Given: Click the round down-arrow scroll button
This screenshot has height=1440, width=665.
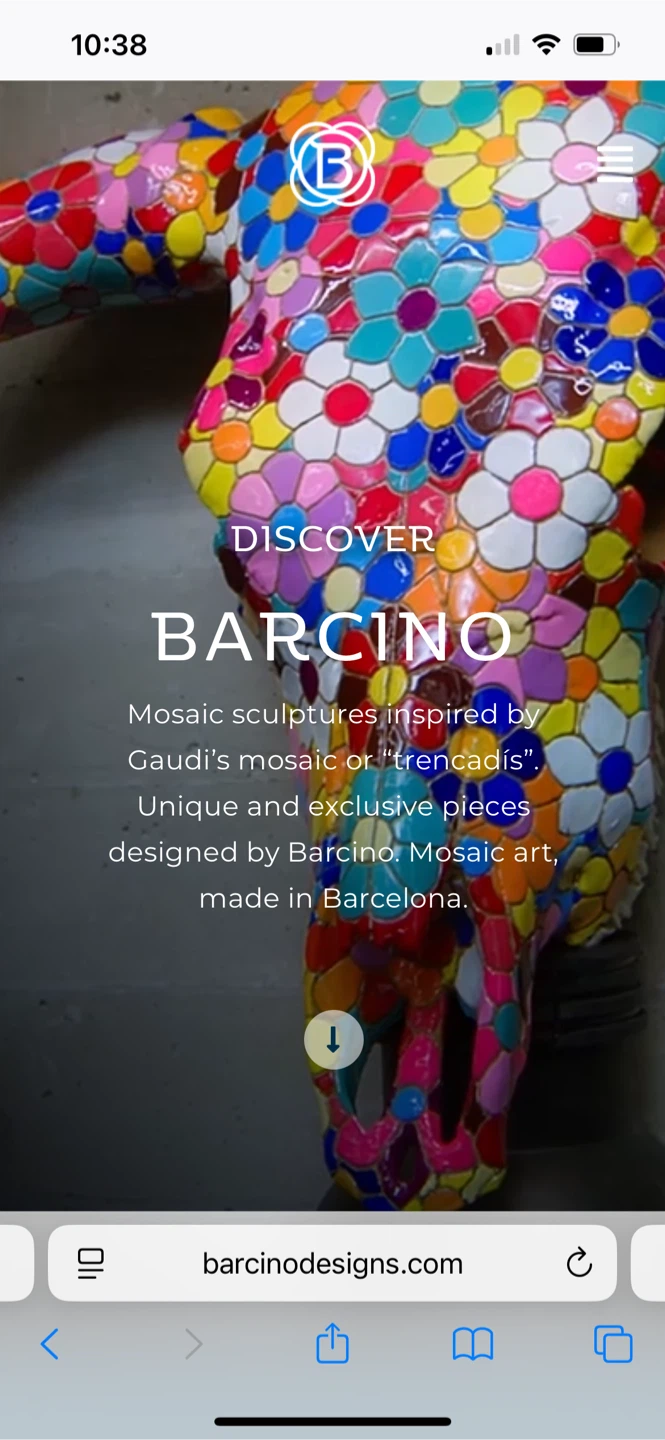Looking at the screenshot, I should click(333, 1040).
